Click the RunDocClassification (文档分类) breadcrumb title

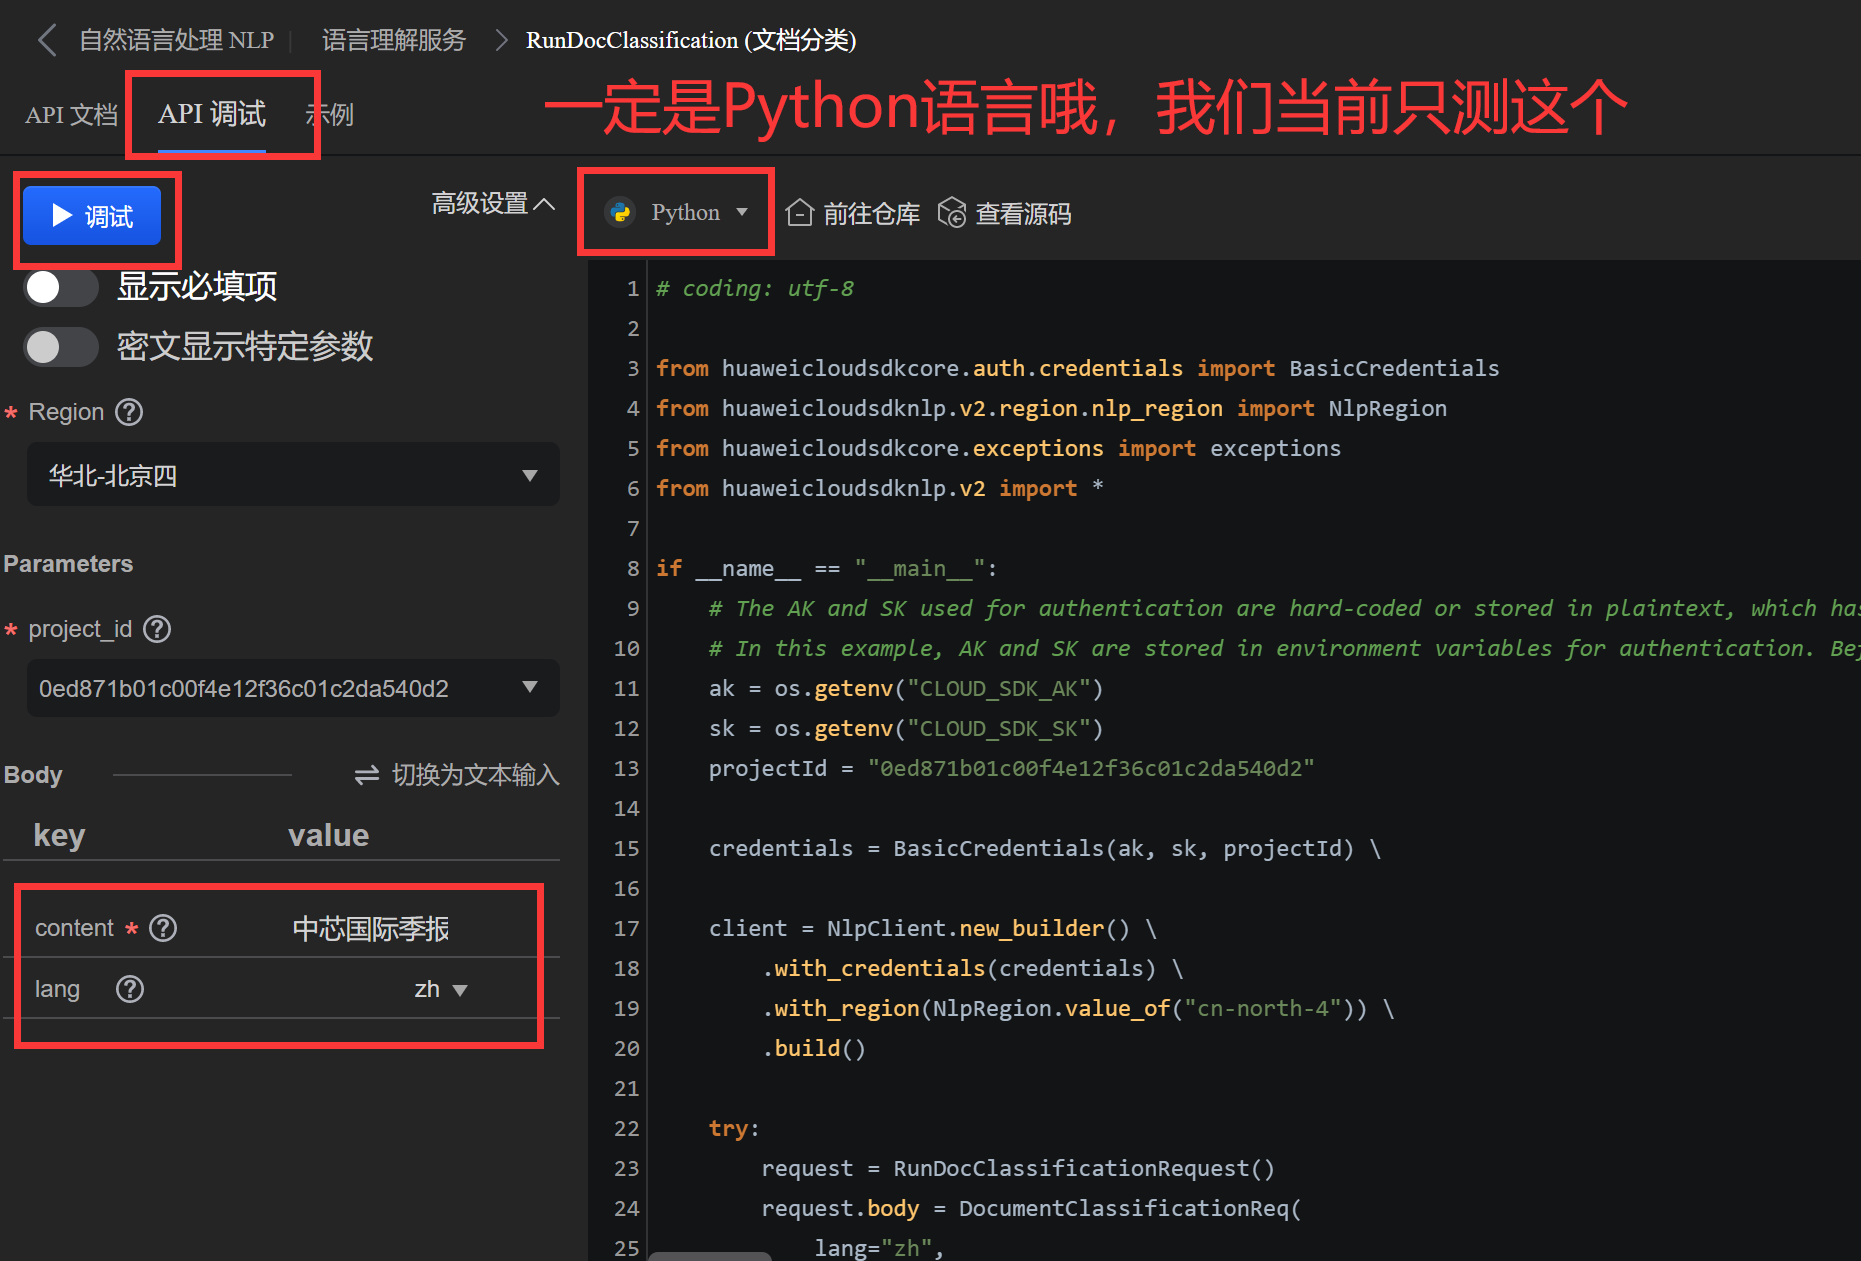point(691,40)
